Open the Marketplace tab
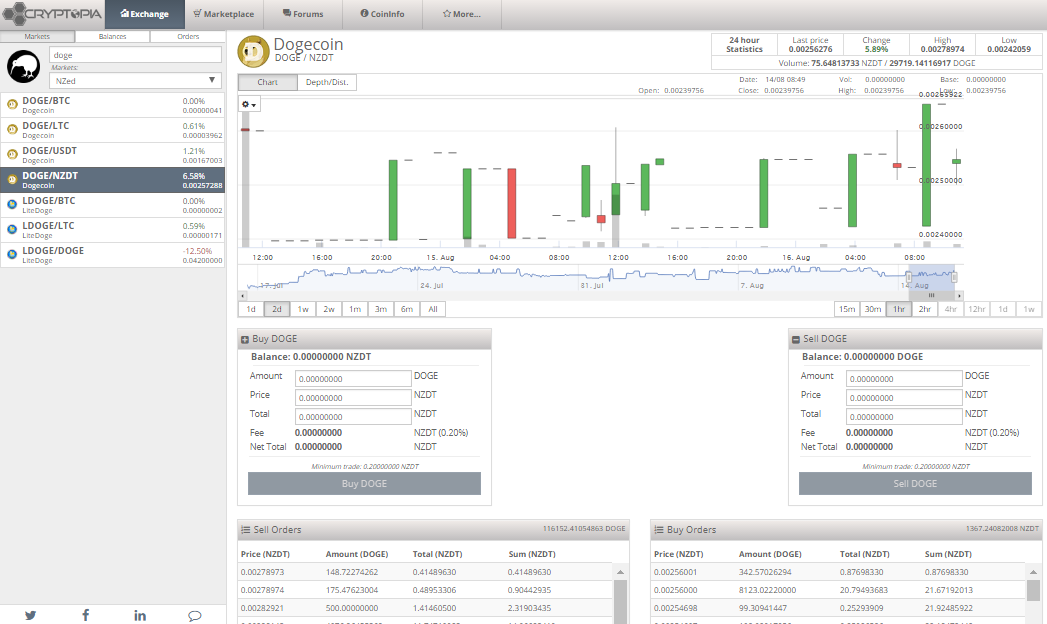This screenshot has width=1047, height=624. (224, 14)
